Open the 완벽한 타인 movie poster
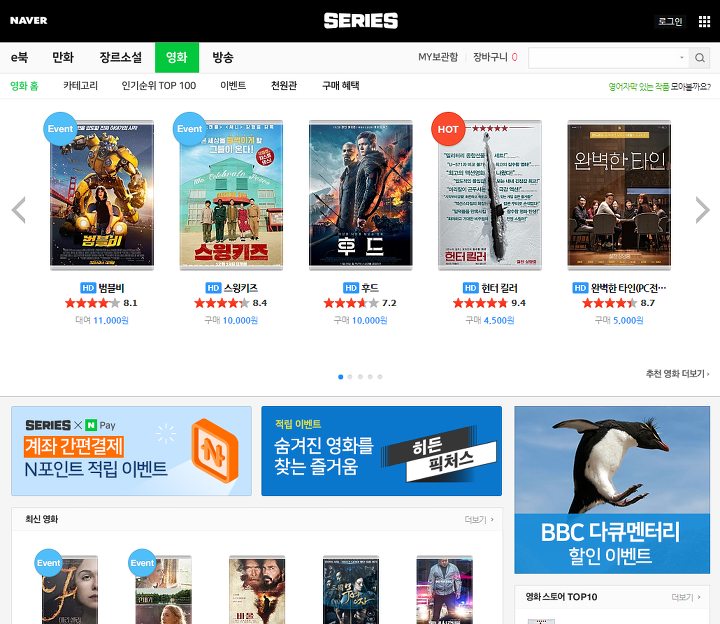The width and height of the screenshot is (720, 624). point(619,195)
